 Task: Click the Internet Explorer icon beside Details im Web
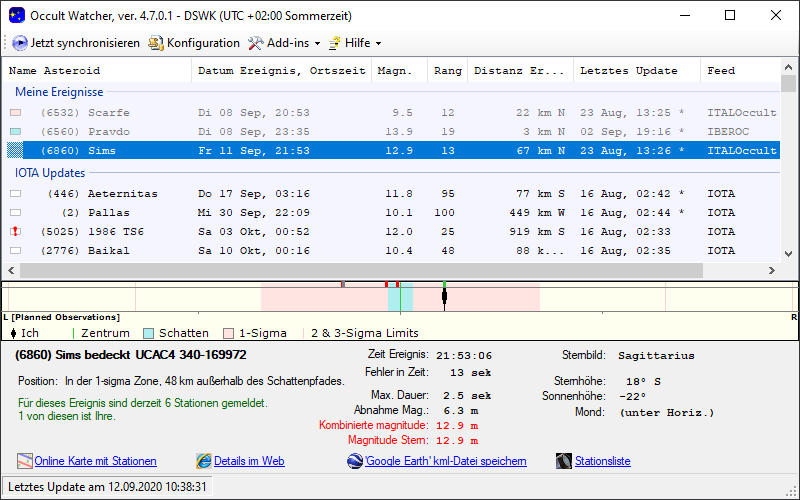tap(204, 461)
